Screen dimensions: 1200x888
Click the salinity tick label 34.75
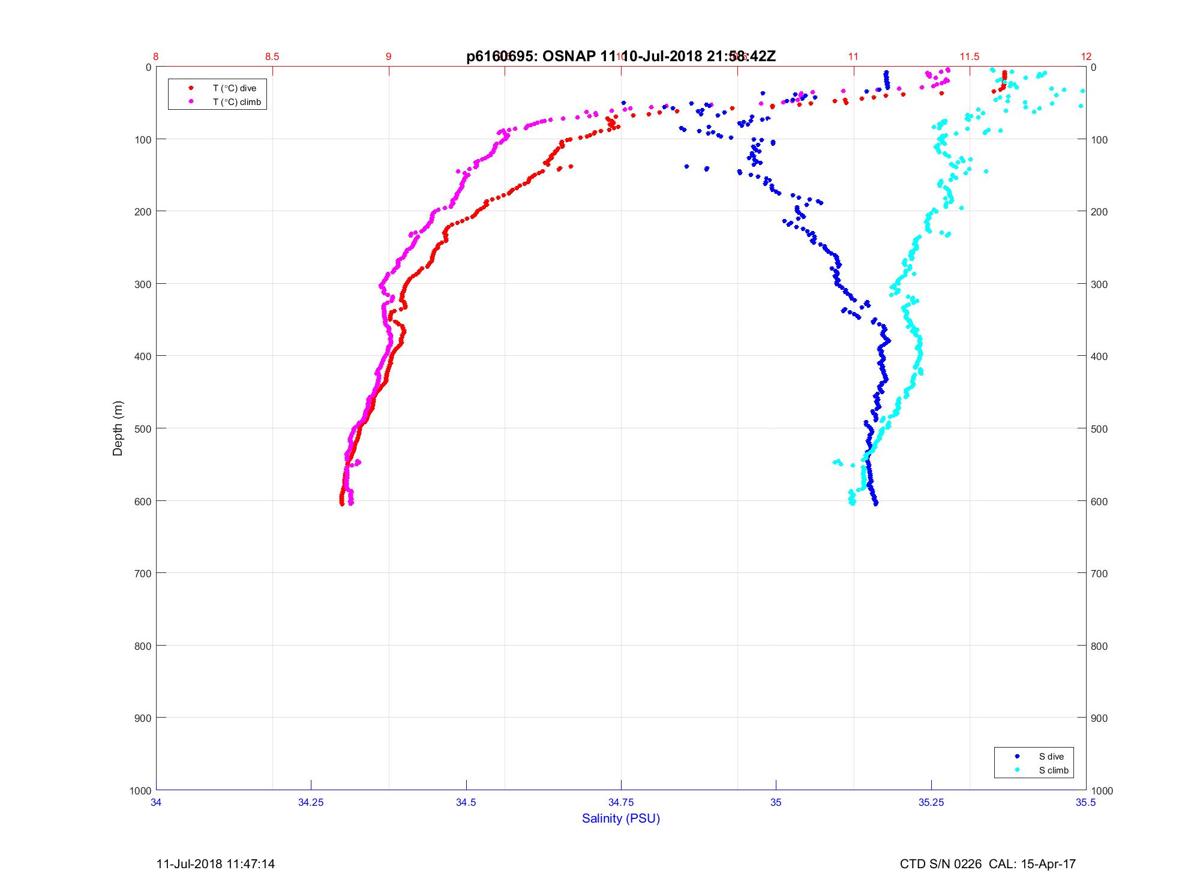tap(621, 802)
